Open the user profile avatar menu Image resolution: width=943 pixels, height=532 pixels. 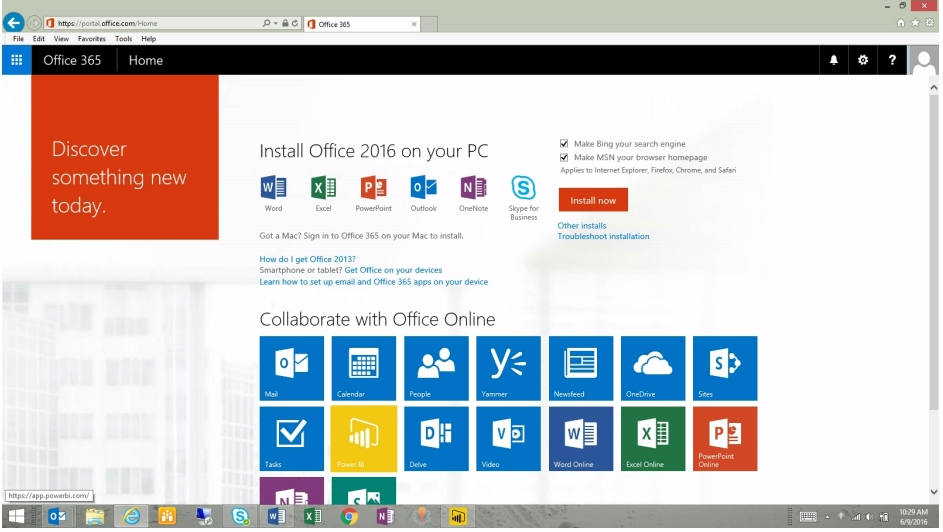[x=924, y=60]
